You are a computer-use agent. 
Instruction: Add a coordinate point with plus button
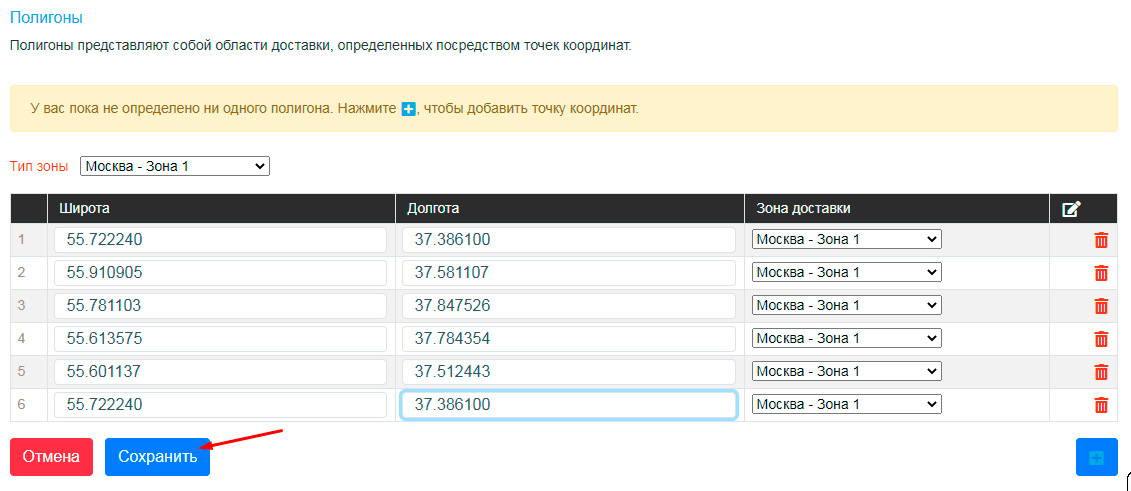tap(1096, 457)
